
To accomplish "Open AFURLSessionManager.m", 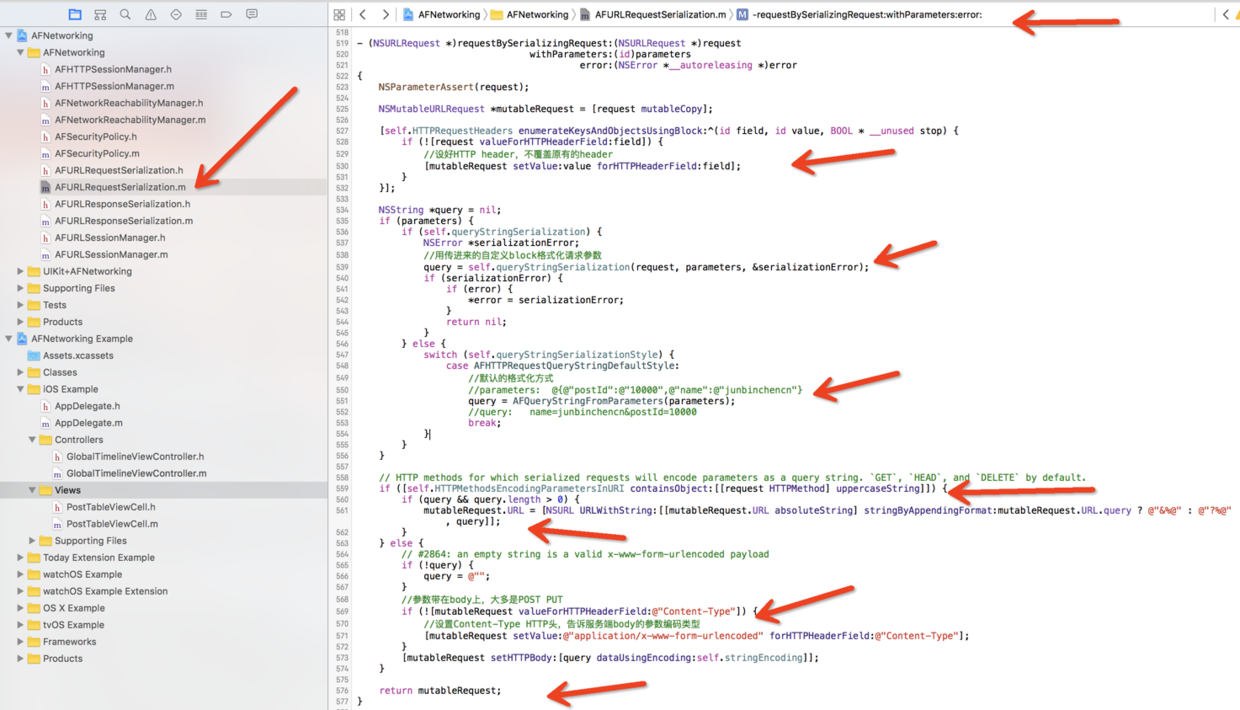I will (111, 254).
